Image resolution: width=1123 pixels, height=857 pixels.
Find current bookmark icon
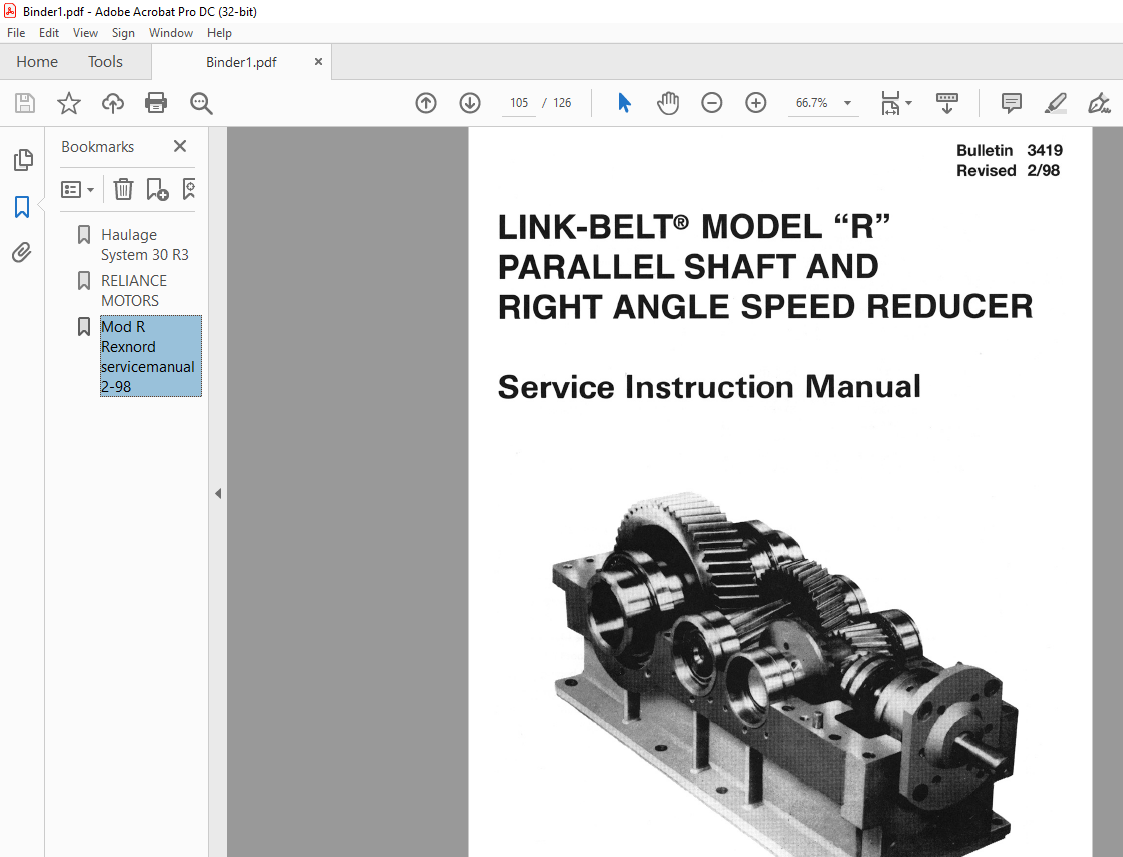(189, 189)
